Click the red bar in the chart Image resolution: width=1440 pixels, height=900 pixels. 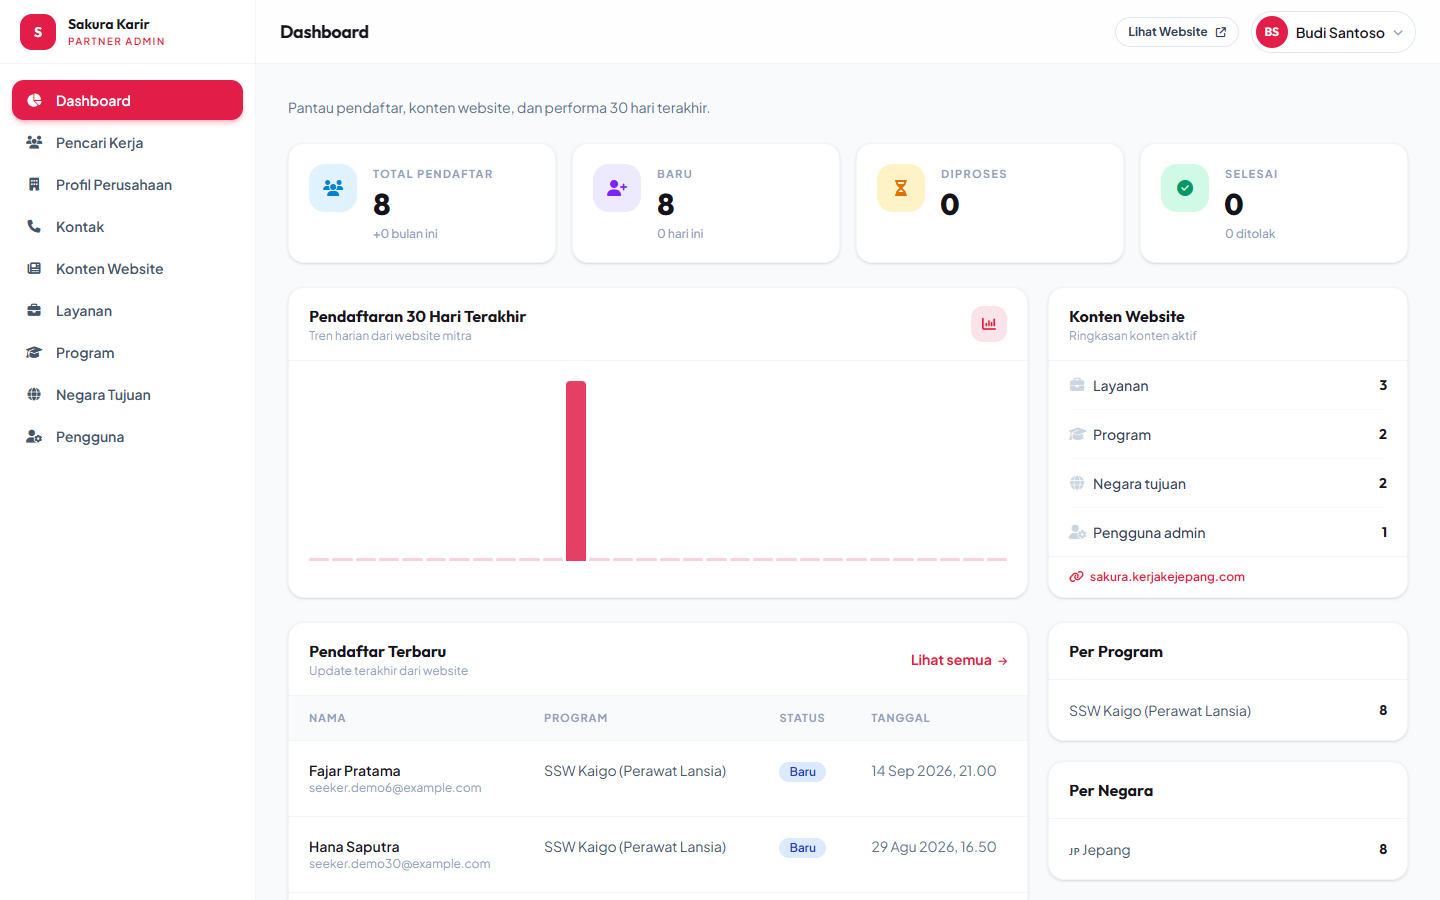(576, 471)
